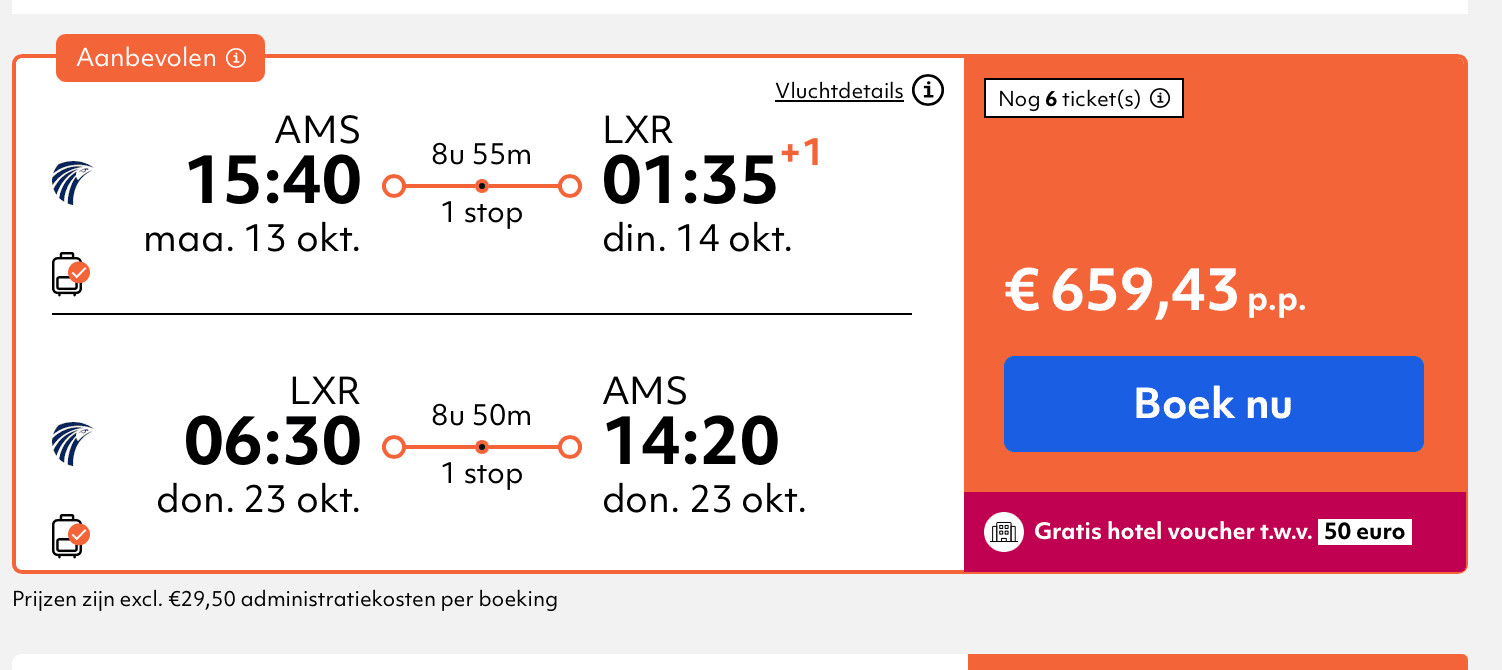Click the Nog 6 ticket(s) badge
This screenshot has height=670, width=1502.
[1070, 99]
